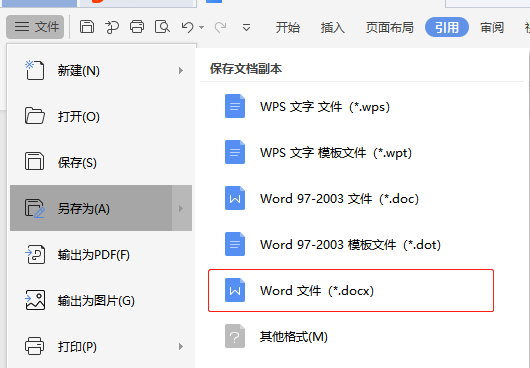Open the customize quick access toolbar dropdown
530x368 pixels.
point(246,27)
